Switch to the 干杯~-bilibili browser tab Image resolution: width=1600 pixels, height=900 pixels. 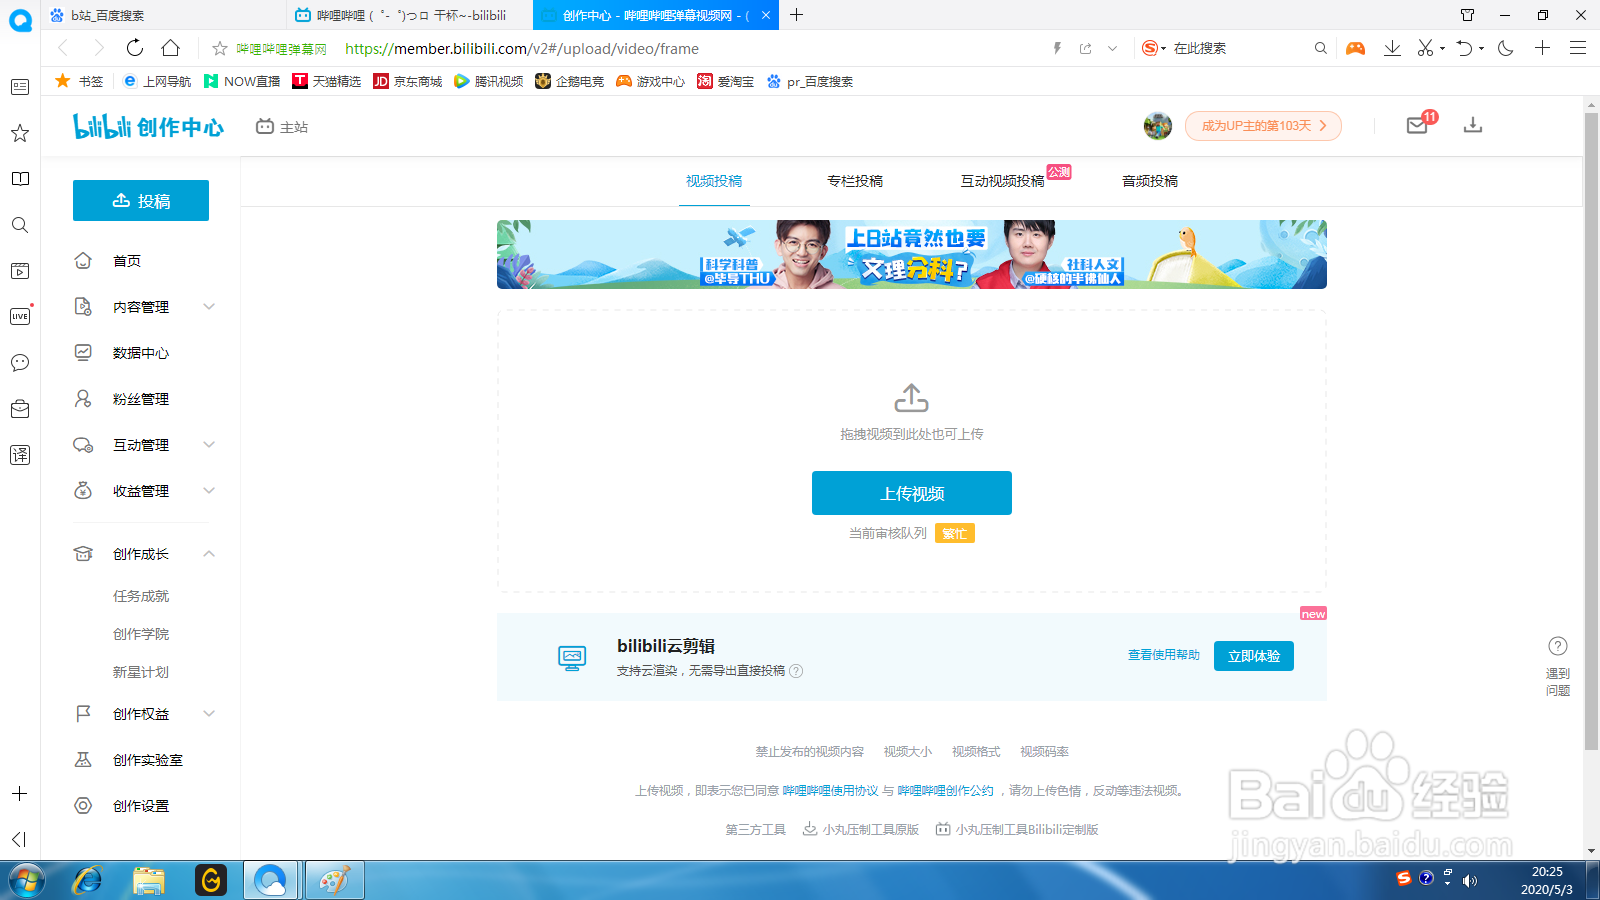coord(410,15)
